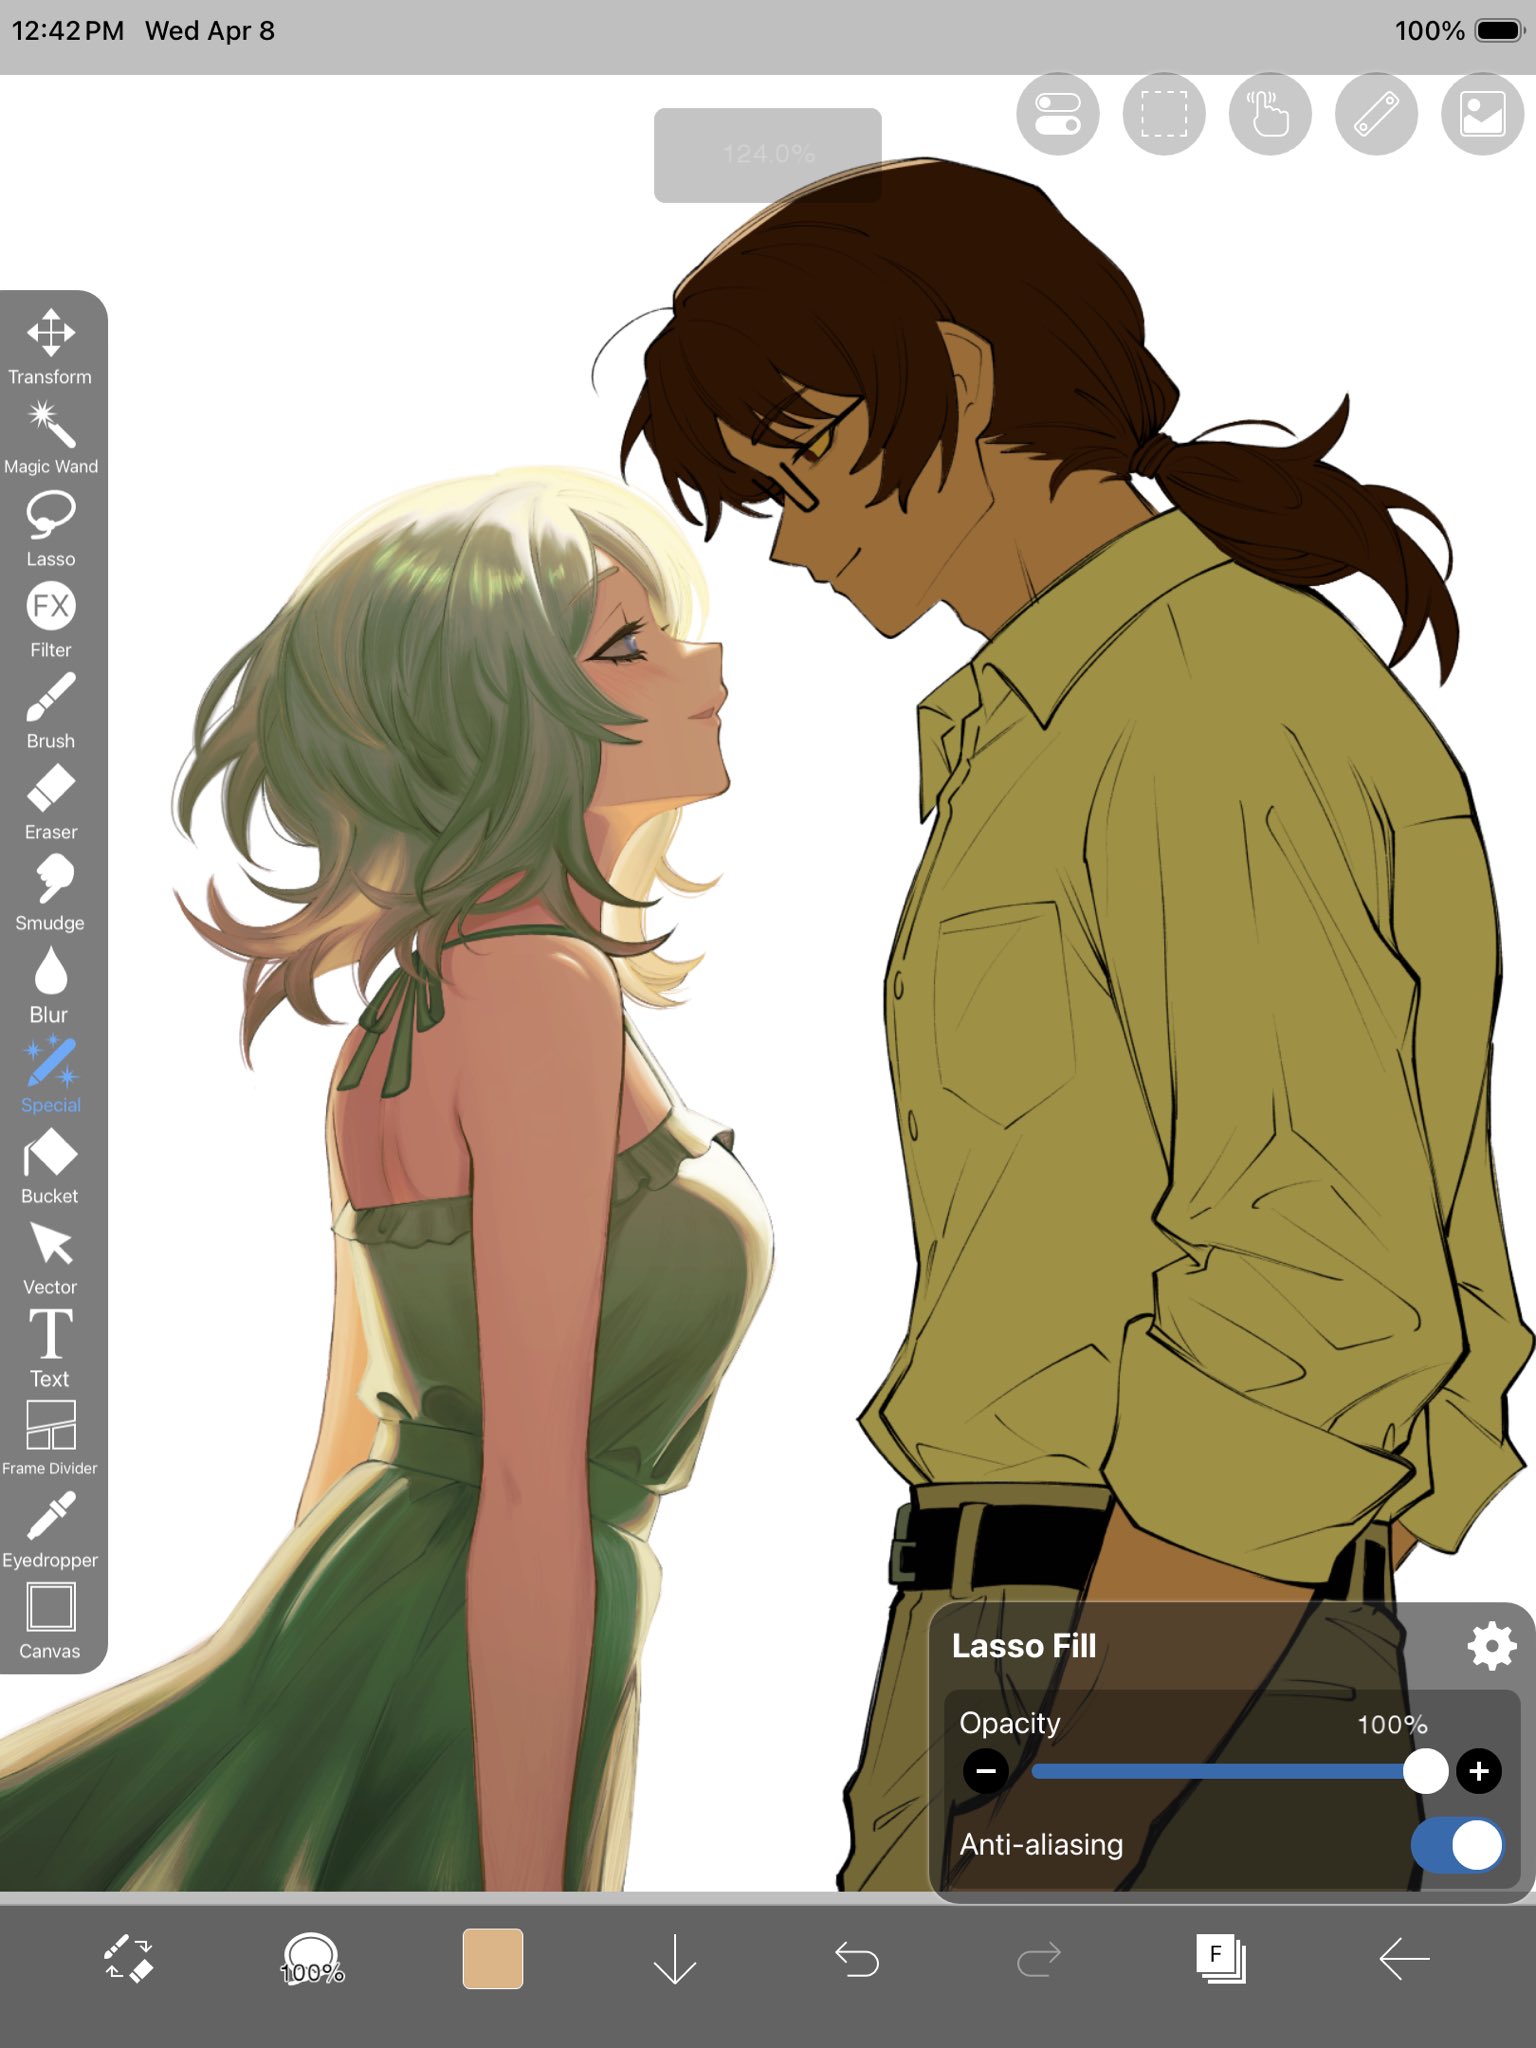1536x2048 pixels.
Task: Tap the battery indicator in status bar
Action: (x=1500, y=30)
